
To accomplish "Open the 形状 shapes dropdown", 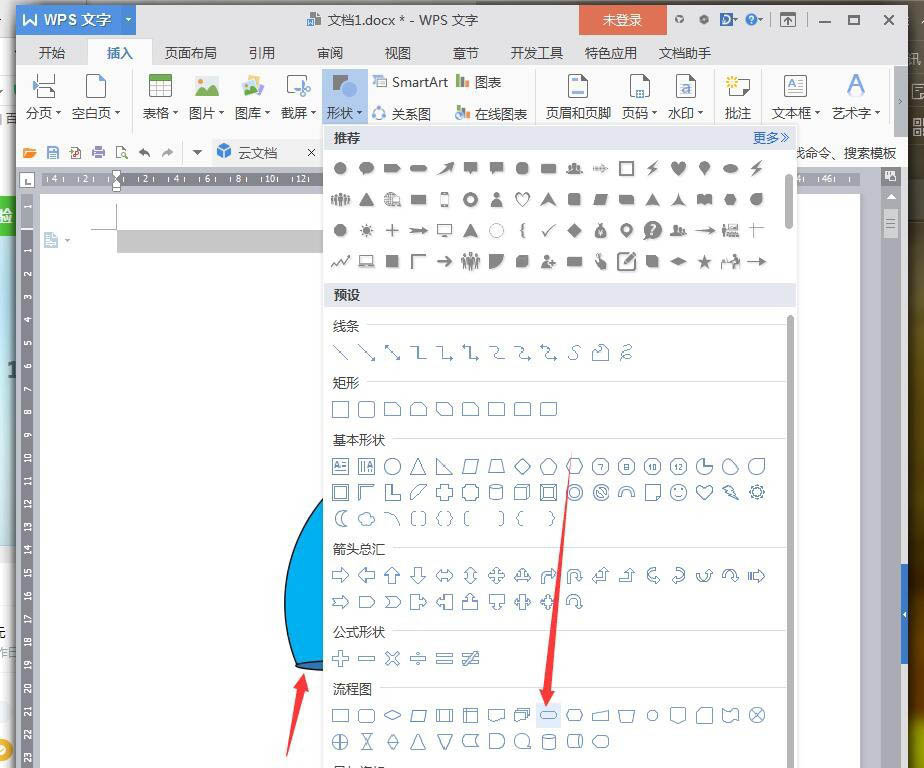I will tap(345, 97).
